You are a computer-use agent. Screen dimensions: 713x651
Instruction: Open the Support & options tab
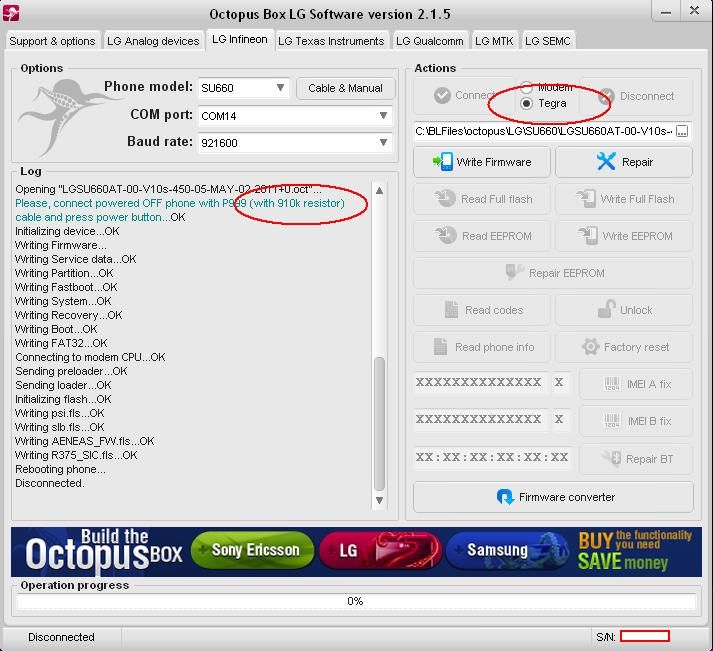coord(52,41)
